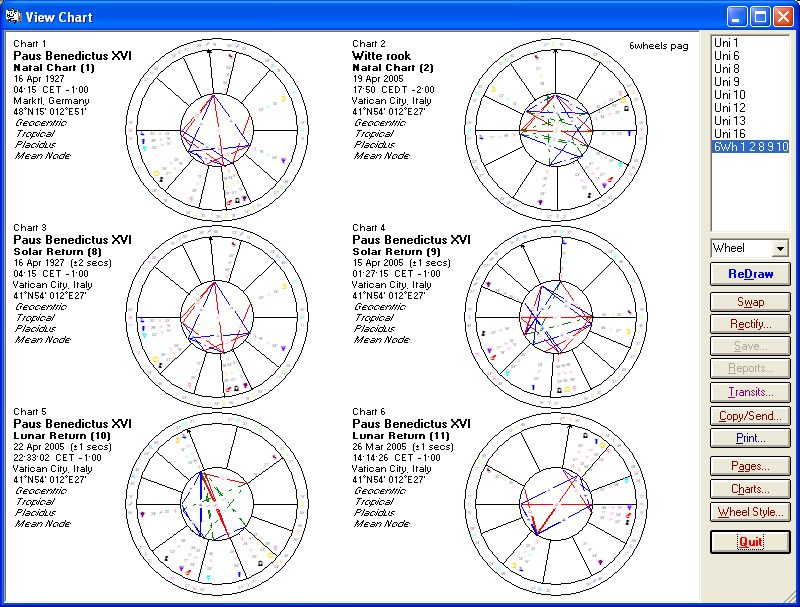Click the Swap button
The image size is (800, 607).
(750, 302)
